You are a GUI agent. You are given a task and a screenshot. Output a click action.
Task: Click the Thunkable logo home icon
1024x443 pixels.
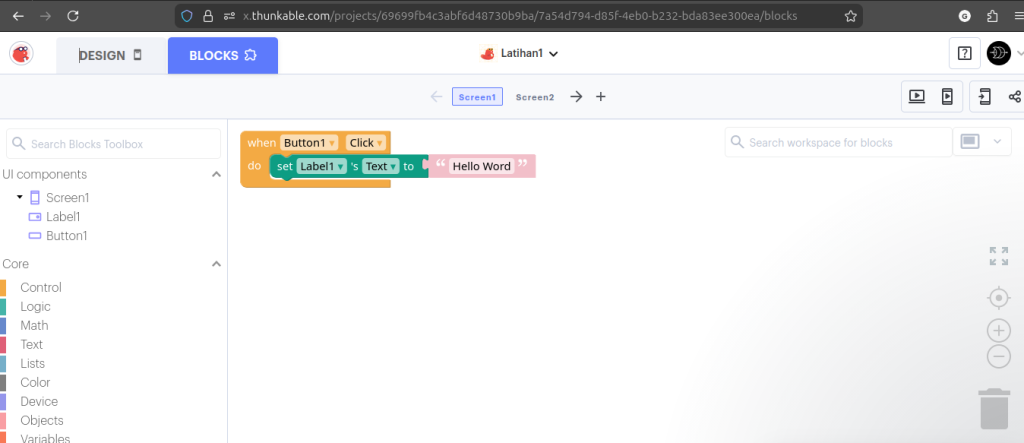tap(22, 54)
